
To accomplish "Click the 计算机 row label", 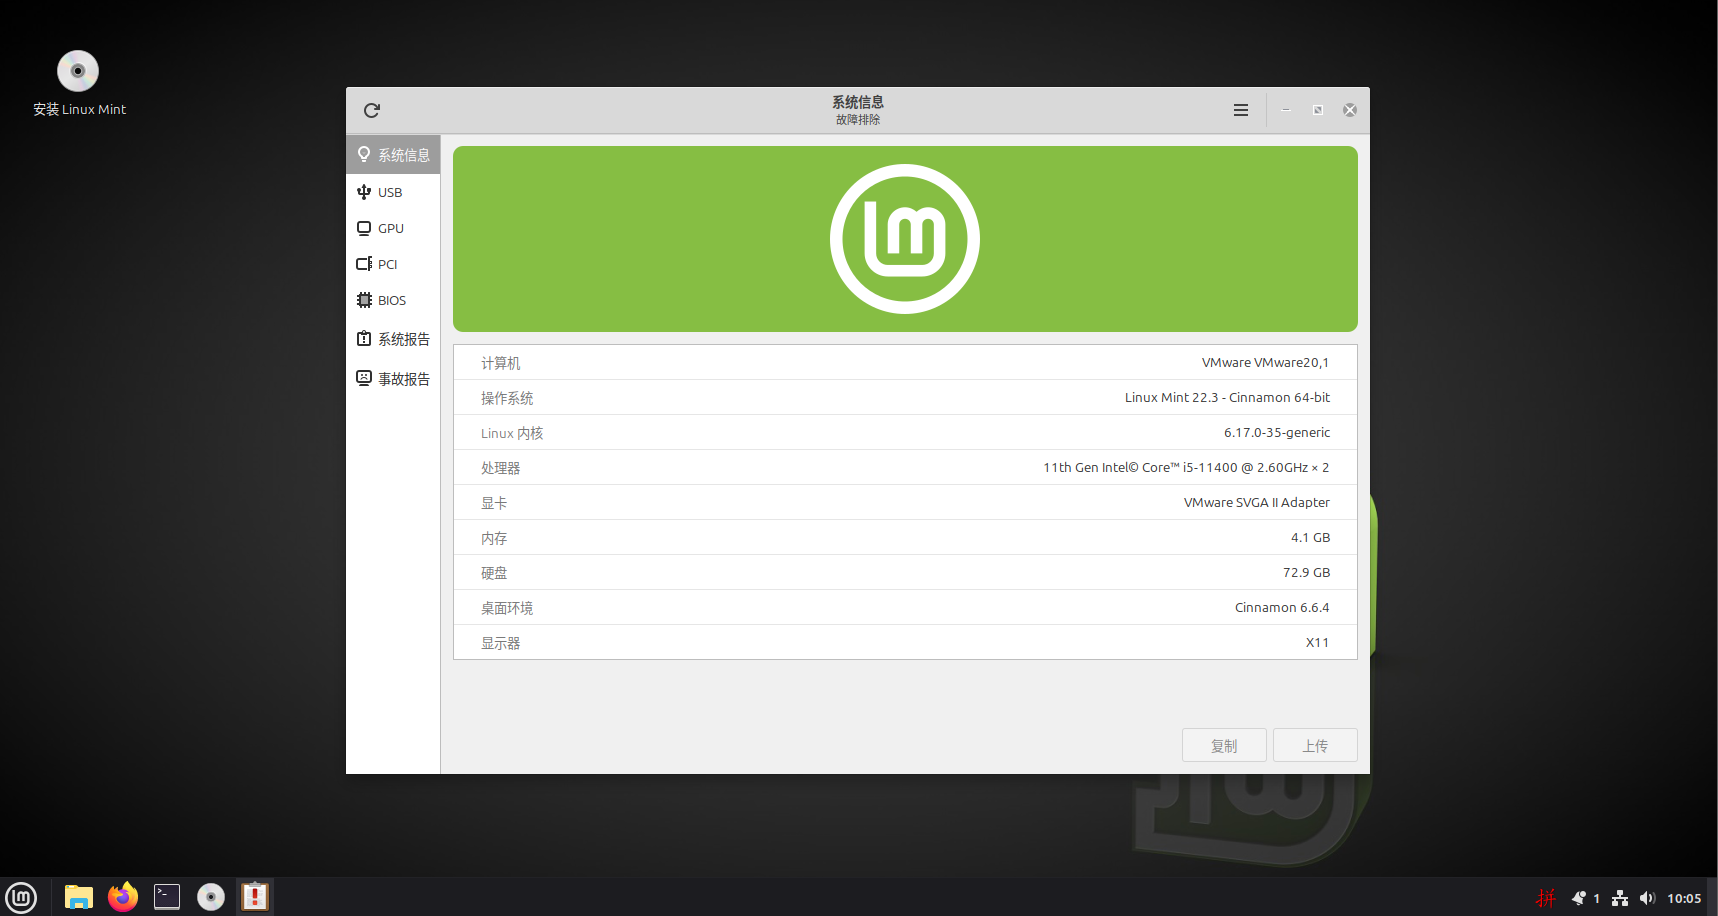I will click(x=501, y=363).
